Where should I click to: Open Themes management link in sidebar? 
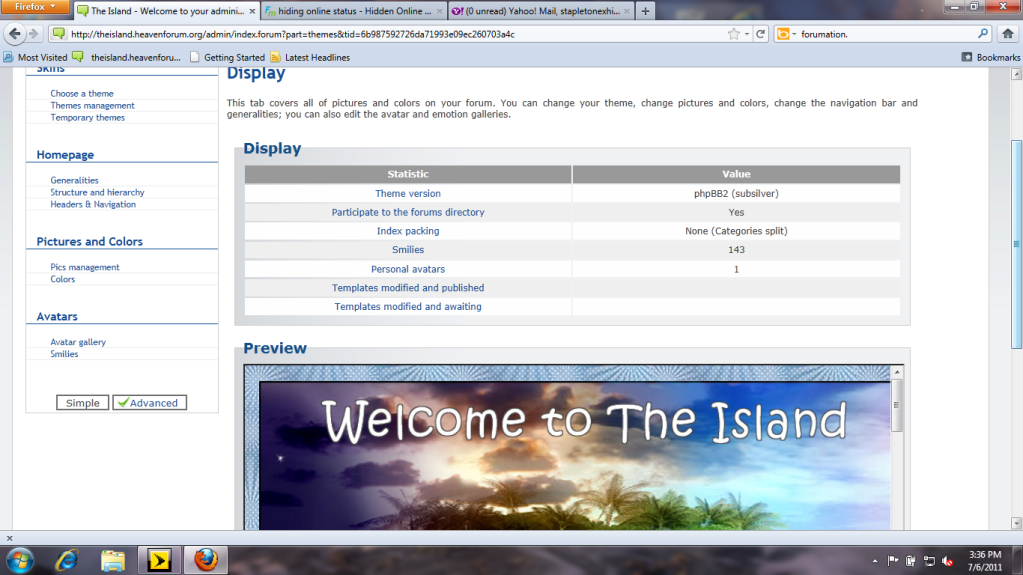coord(92,105)
